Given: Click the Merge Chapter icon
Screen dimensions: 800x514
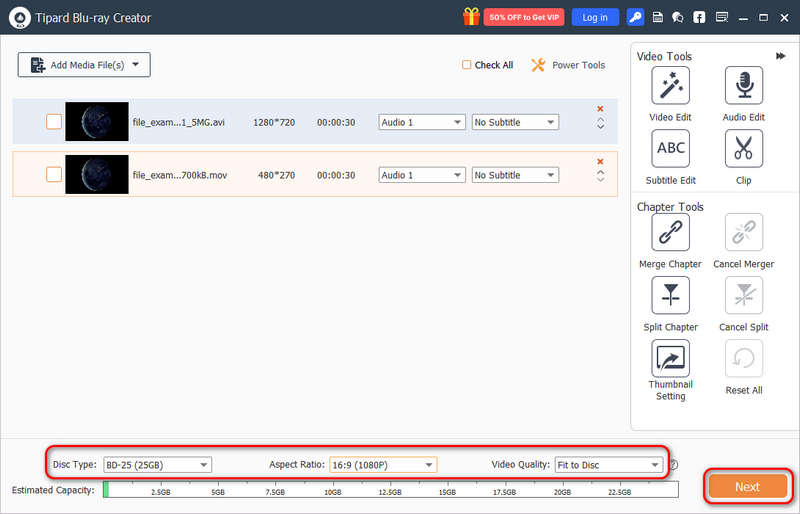Looking at the screenshot, I should tap(670, 232).
